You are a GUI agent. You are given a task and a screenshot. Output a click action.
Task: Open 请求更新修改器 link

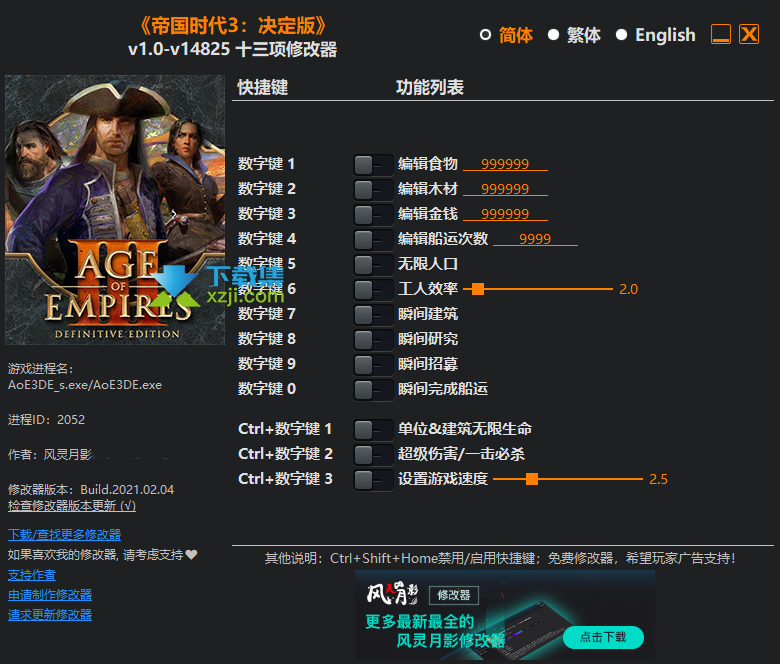pos(50,615)
